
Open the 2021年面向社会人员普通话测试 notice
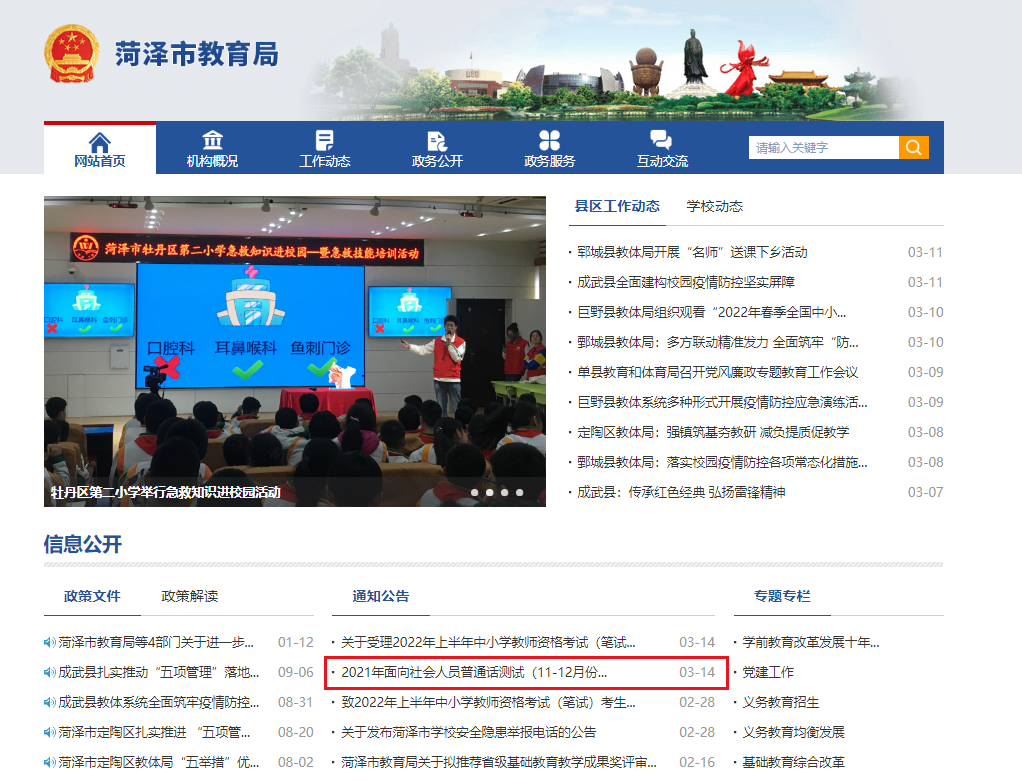point(474,672)
